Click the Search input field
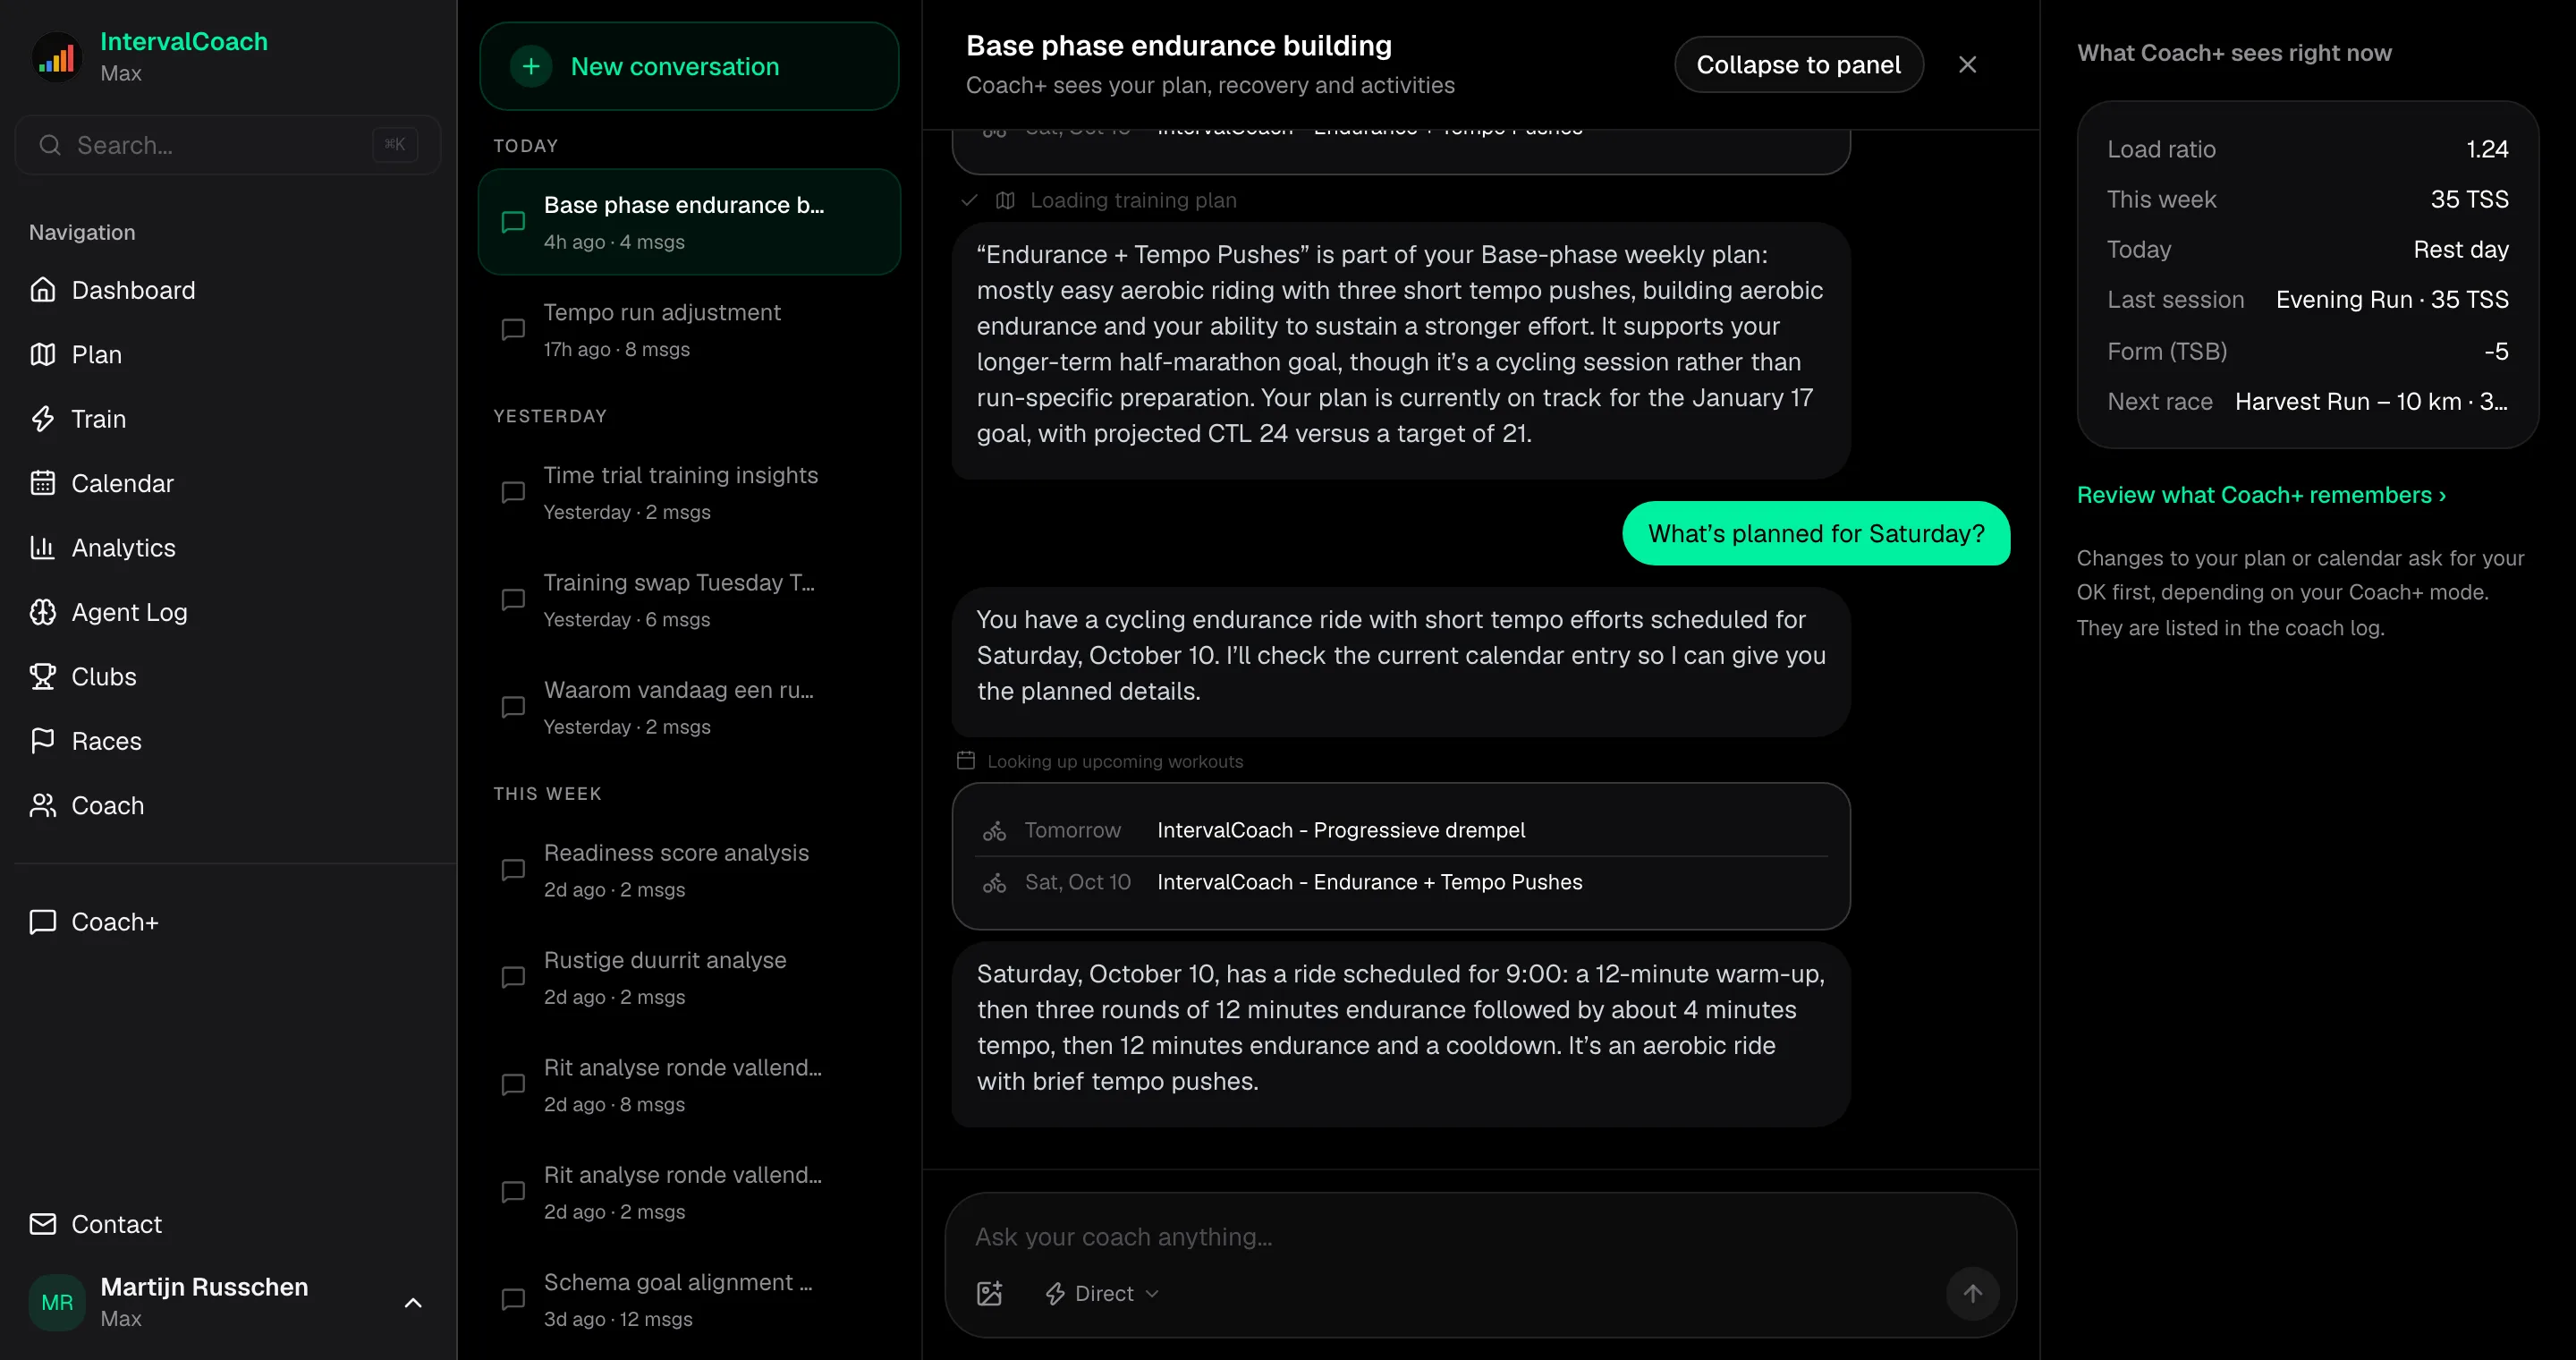 [x=227, y=145]
